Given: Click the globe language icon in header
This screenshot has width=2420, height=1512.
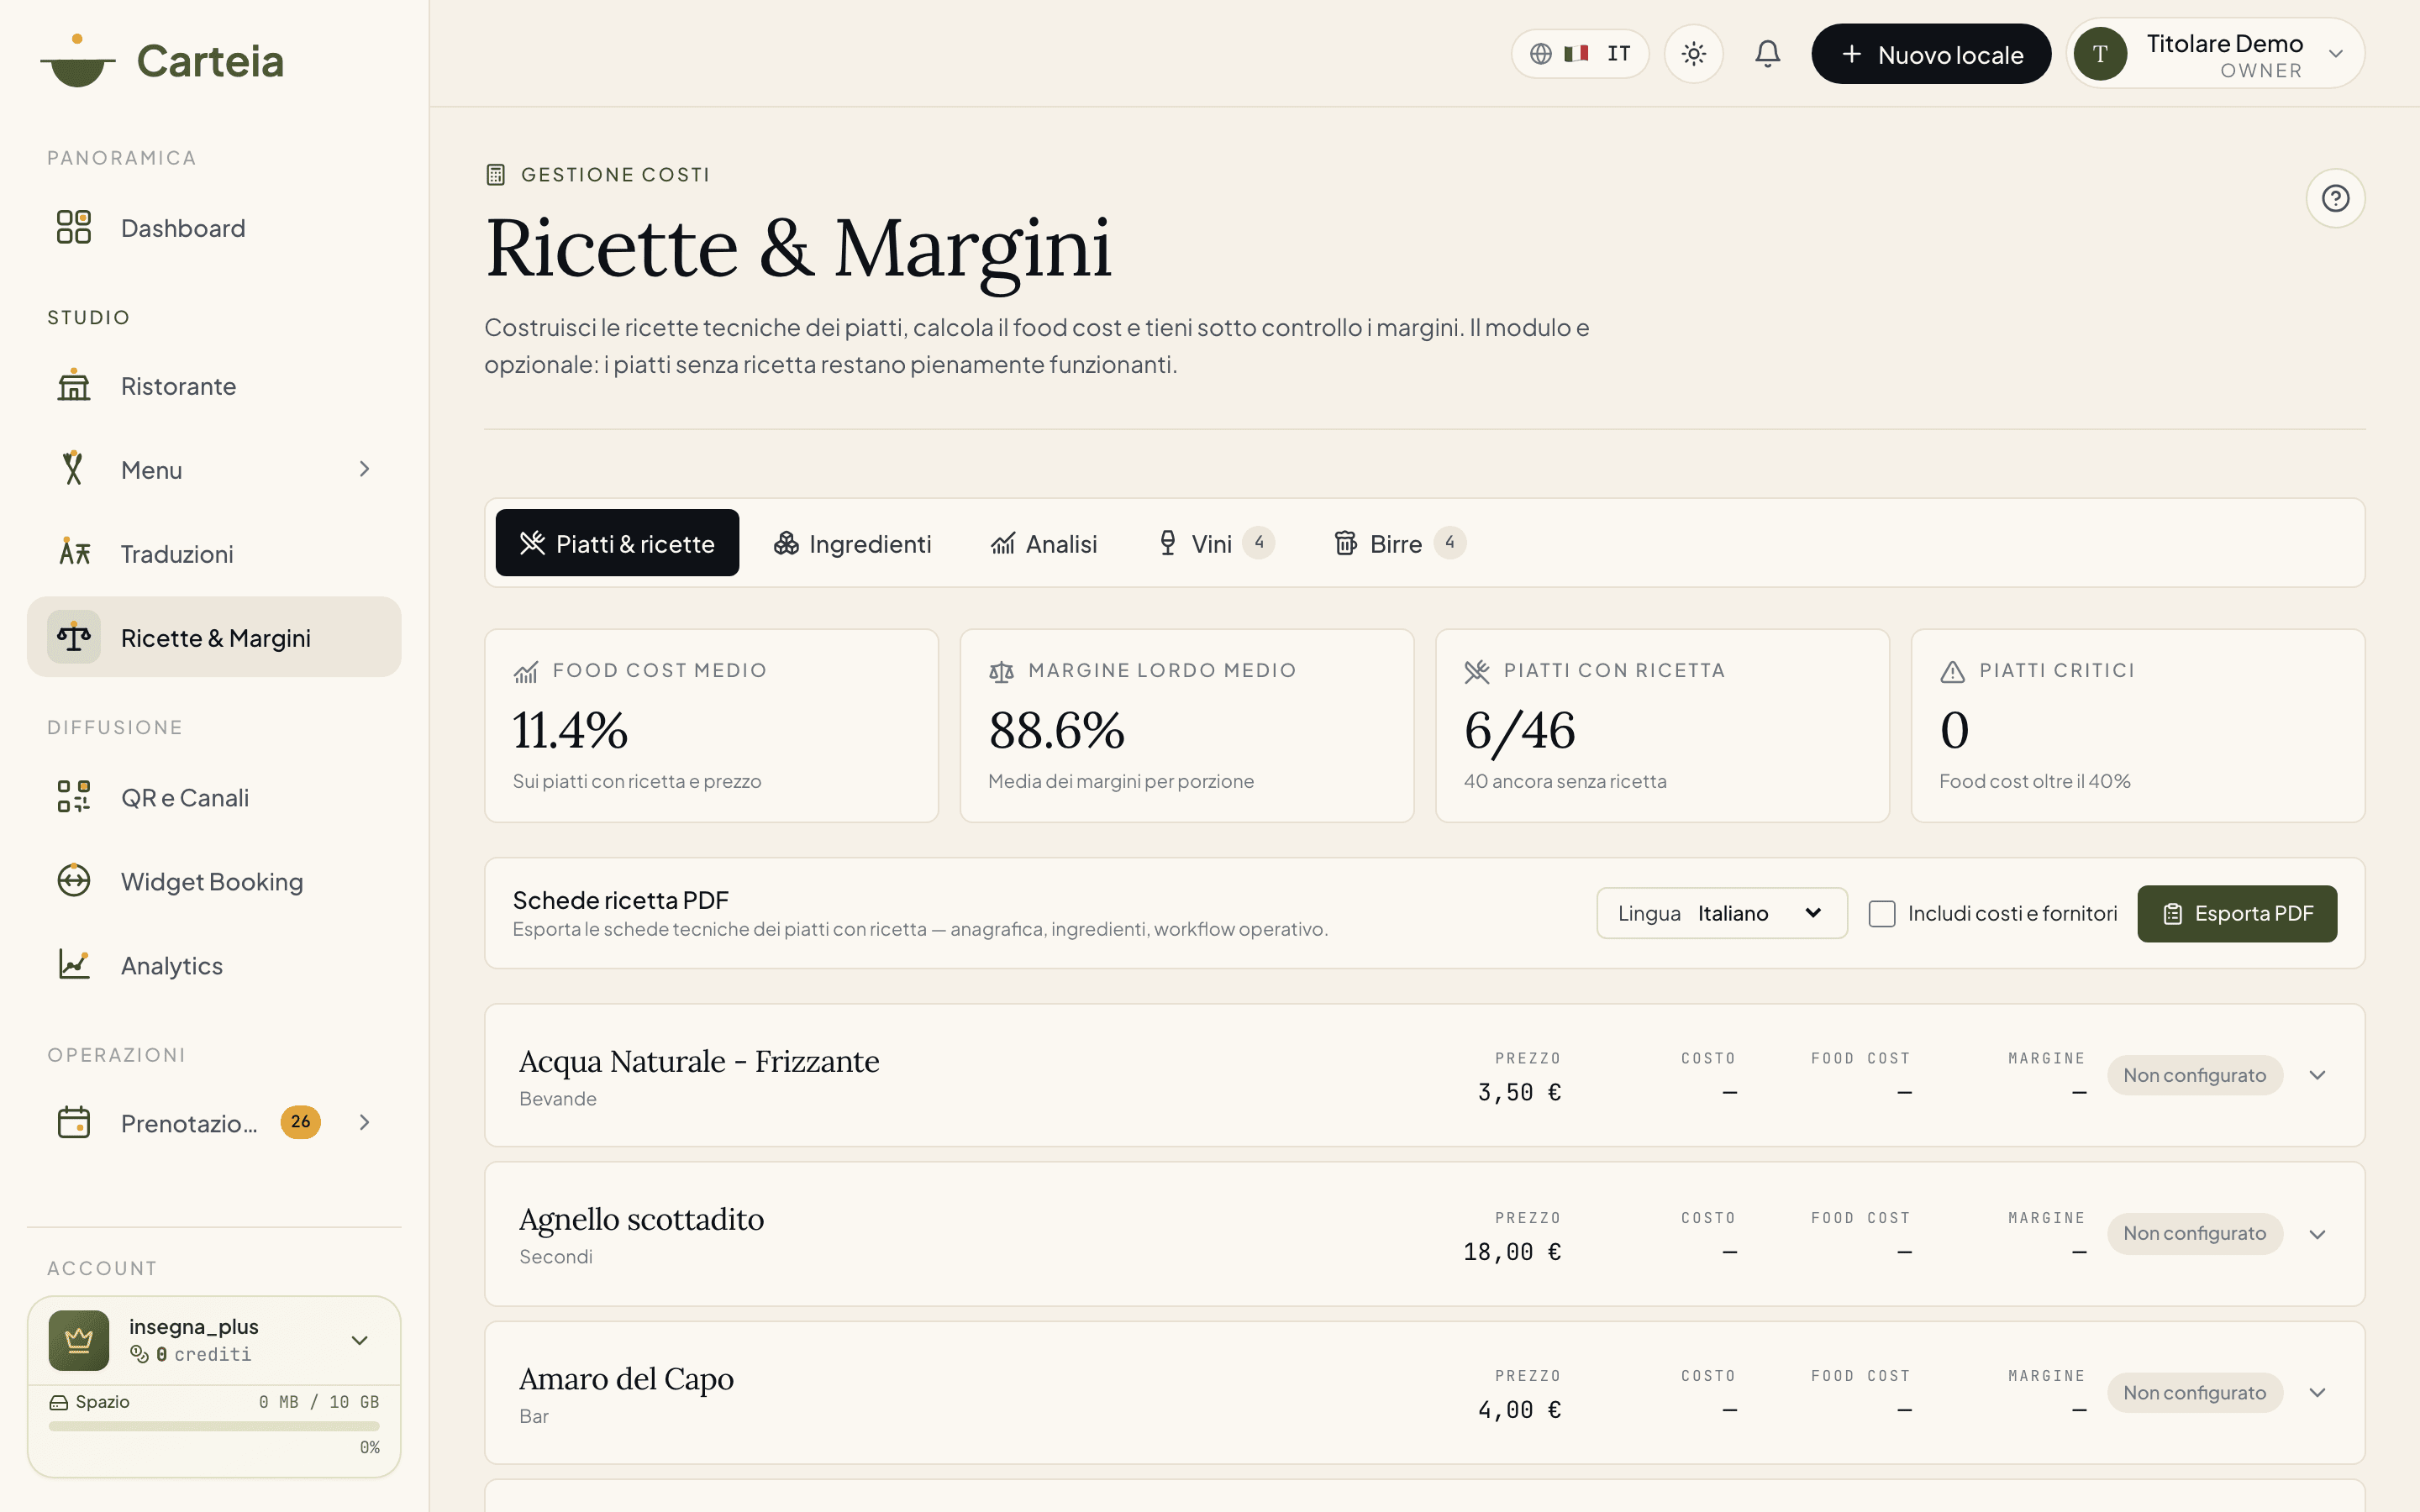Looking at the screenshot, I should [1541, 54].
